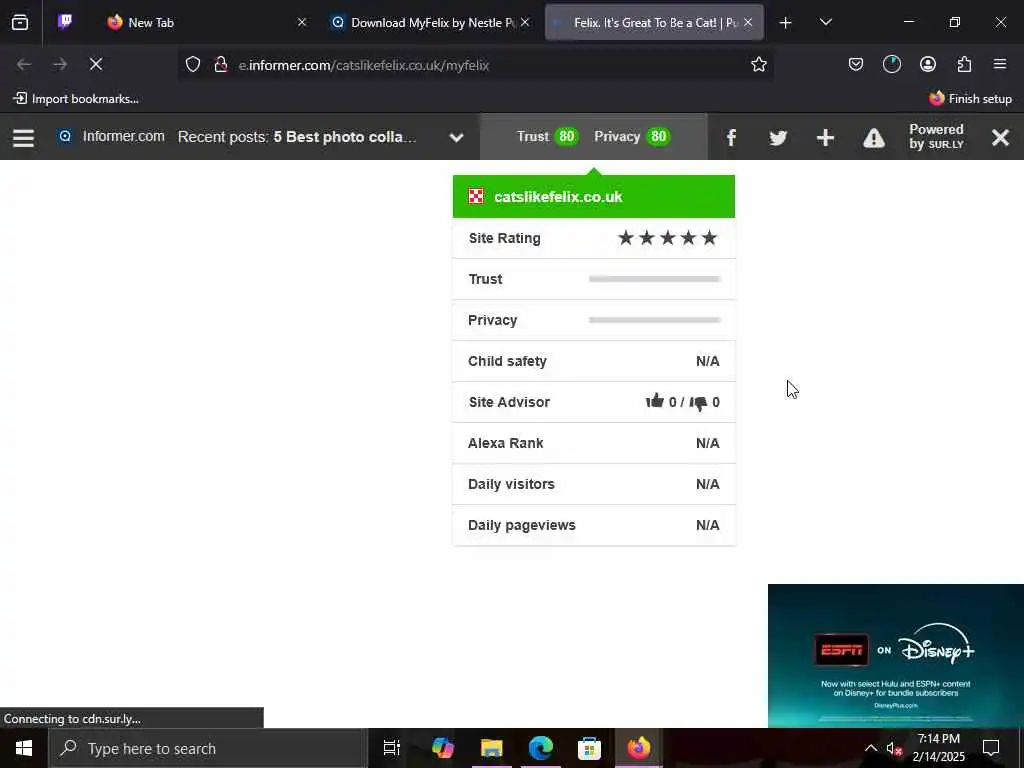The image size is (1024, 768).
Task: Open the Windows Start menu
Action: pyautogui.click(x=24, y=748)
